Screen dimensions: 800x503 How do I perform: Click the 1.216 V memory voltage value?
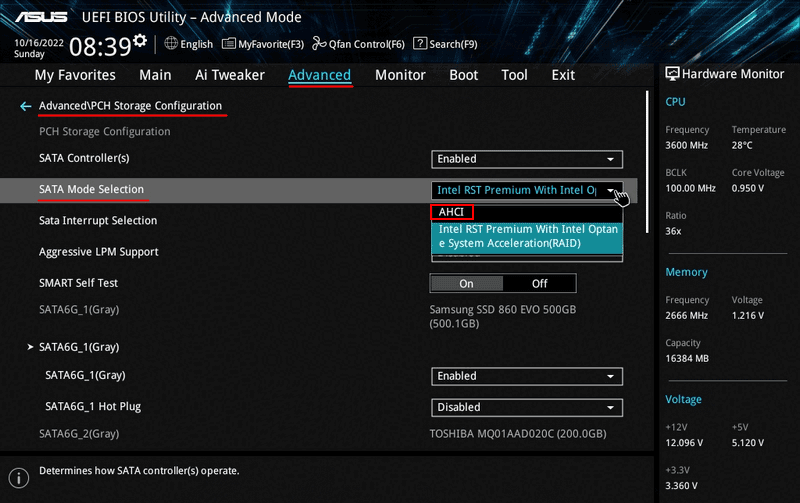click(748, 316)
